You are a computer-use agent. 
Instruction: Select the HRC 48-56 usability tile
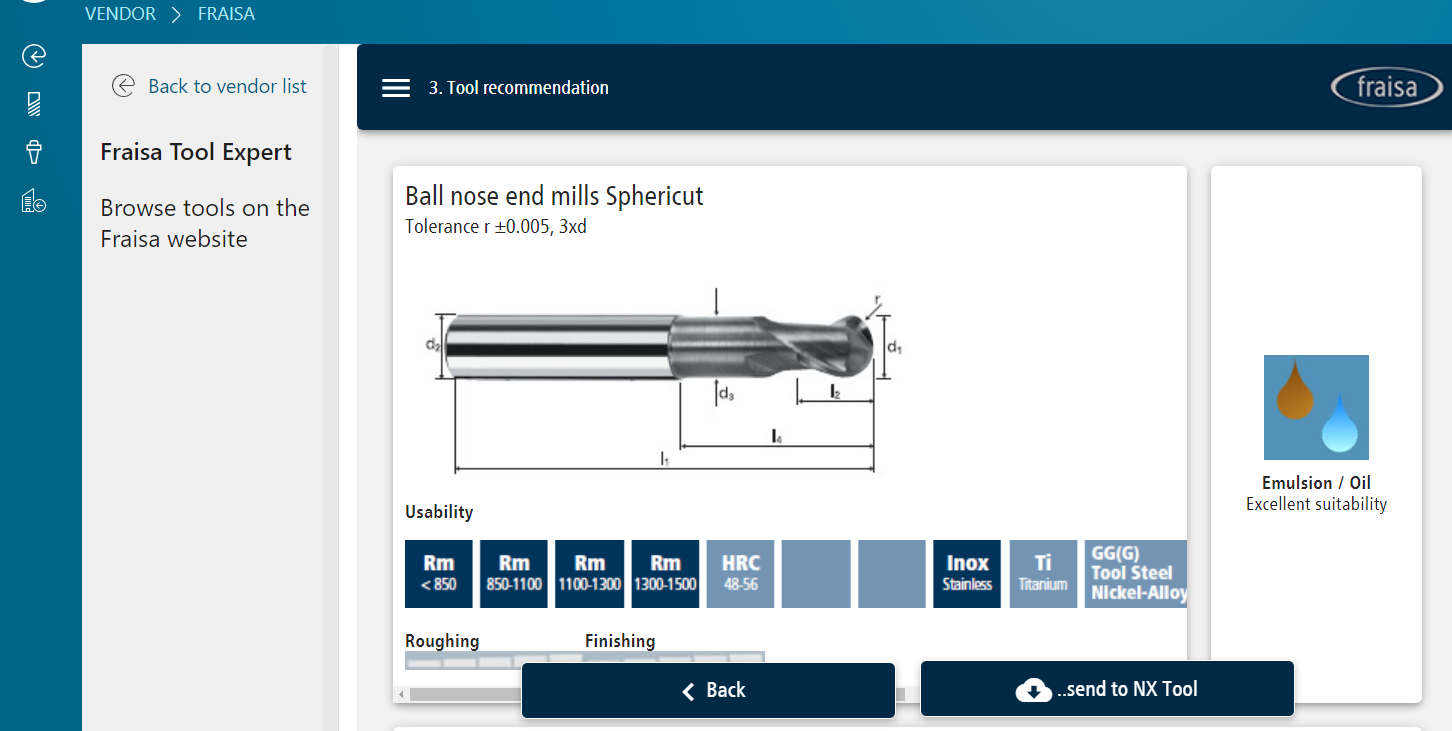pyautogui.click(x=741, y=574)
